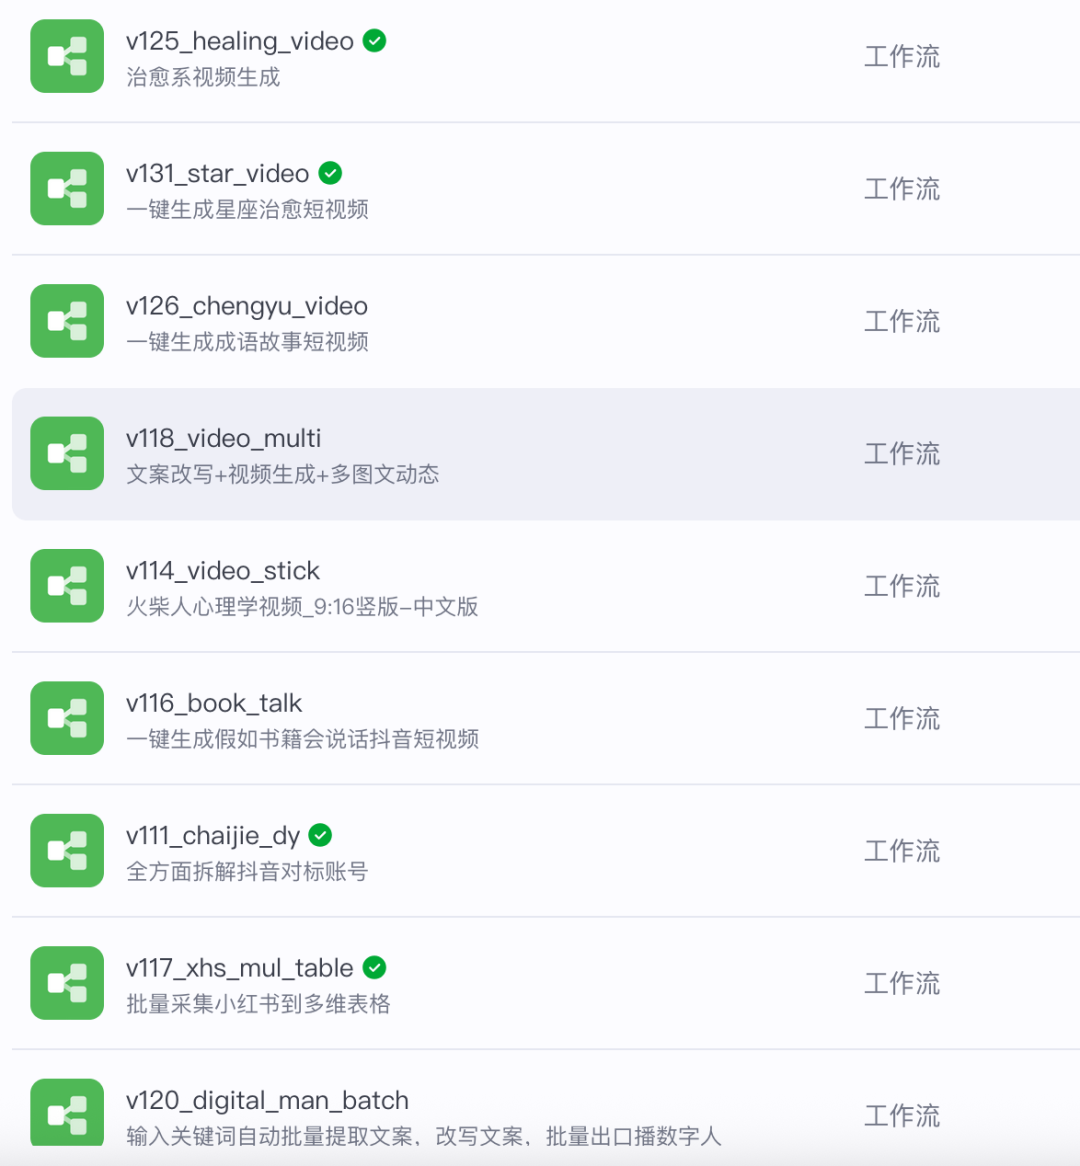Click 工作流 label in v120_digital_man_batch row

[901, 1115]
